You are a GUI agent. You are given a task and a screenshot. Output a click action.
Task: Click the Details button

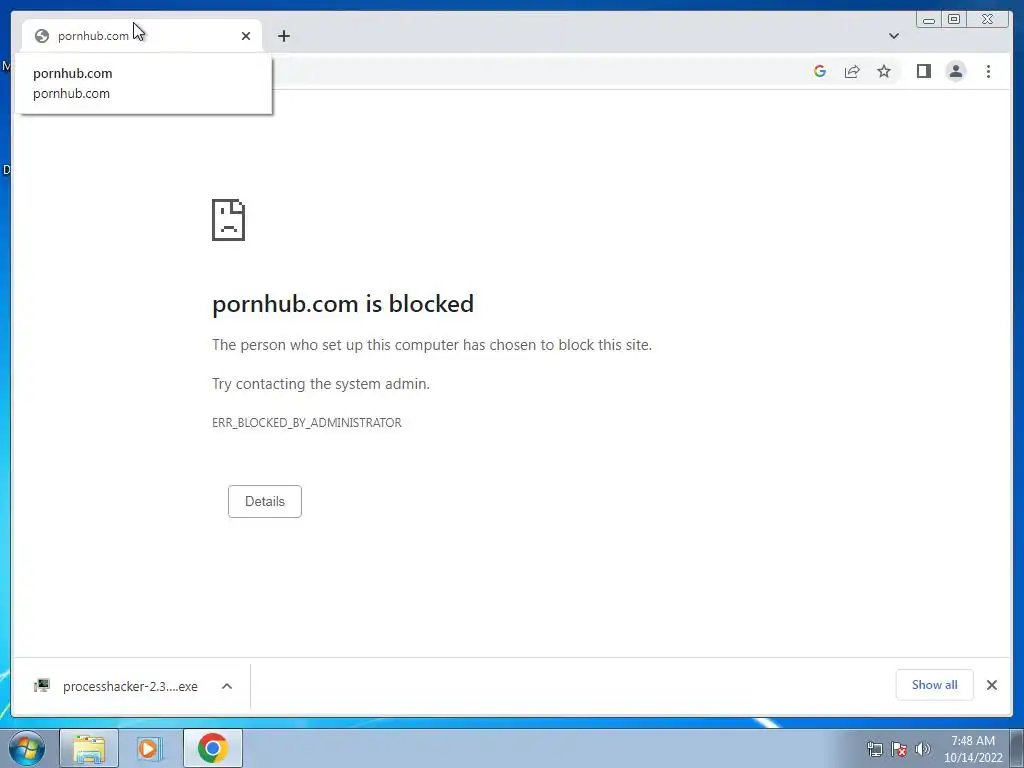(264, 502)
